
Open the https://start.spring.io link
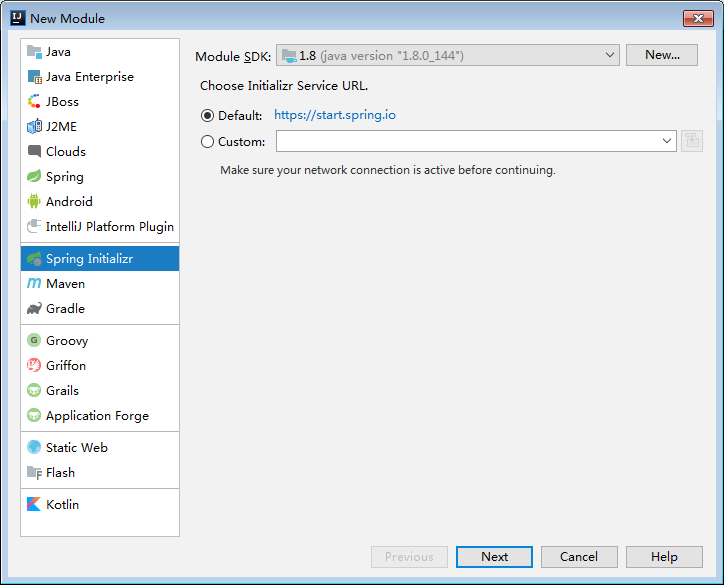click(x=335, y=115)
